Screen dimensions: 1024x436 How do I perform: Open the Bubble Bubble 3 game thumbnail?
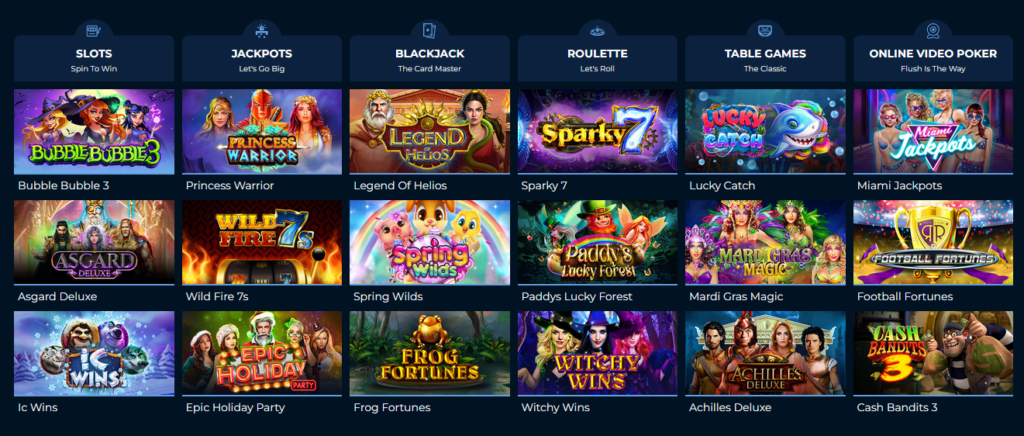tap(94, 131)
